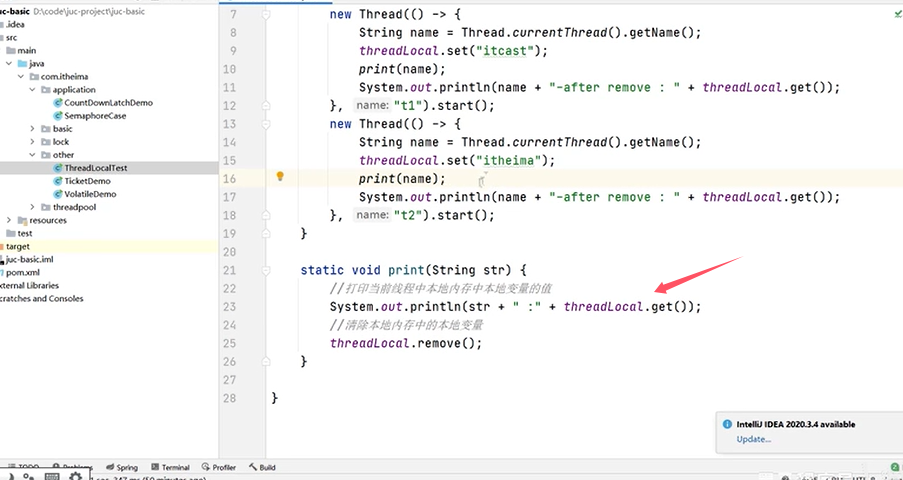Click line number 23 in the gutter
This screenshot has height=480, width=903.
(229, 307)
